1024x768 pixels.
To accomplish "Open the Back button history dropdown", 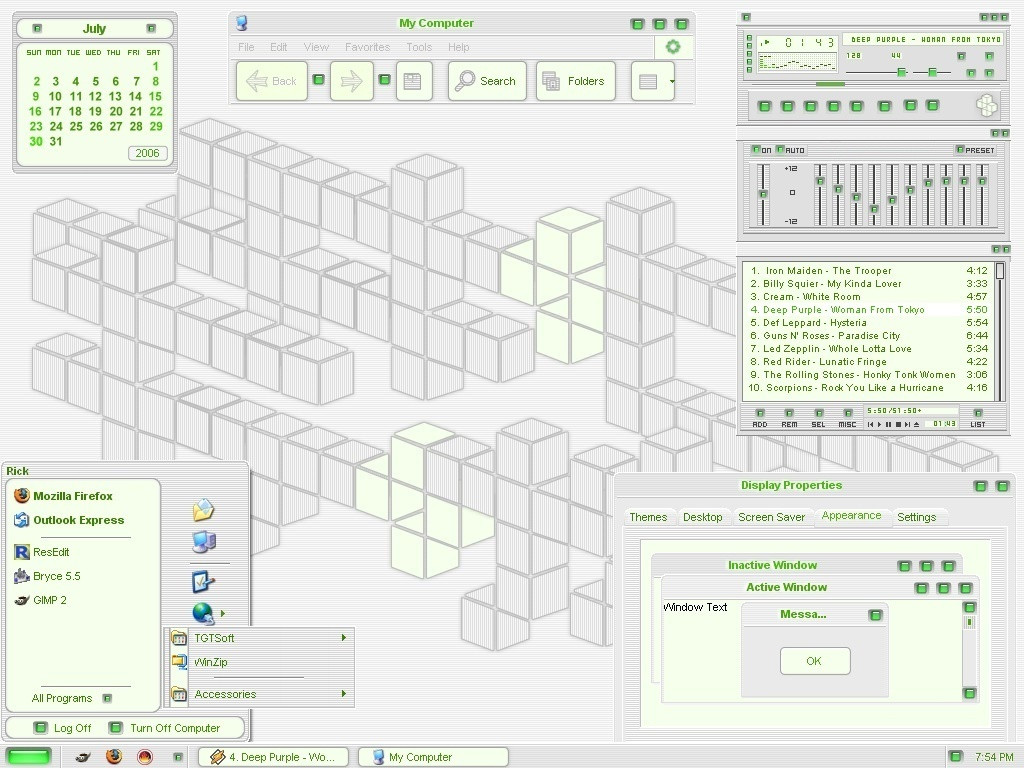I will click(319, 80).
